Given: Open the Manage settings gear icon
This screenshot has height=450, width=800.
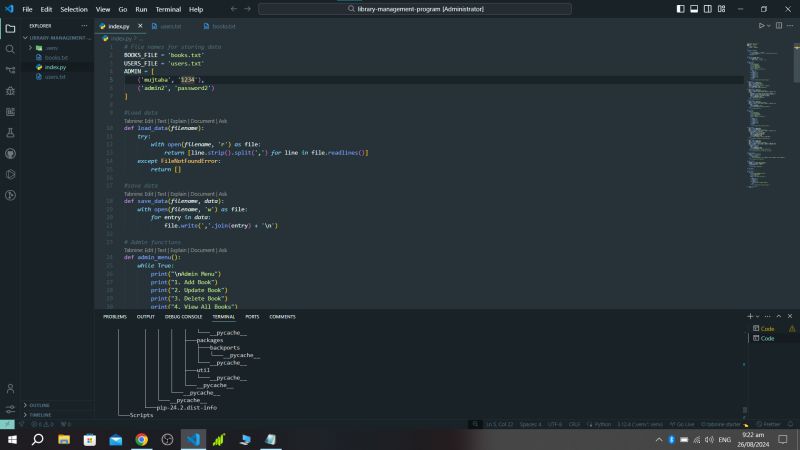Looking at the screenshot, I should tap(10, 409).
